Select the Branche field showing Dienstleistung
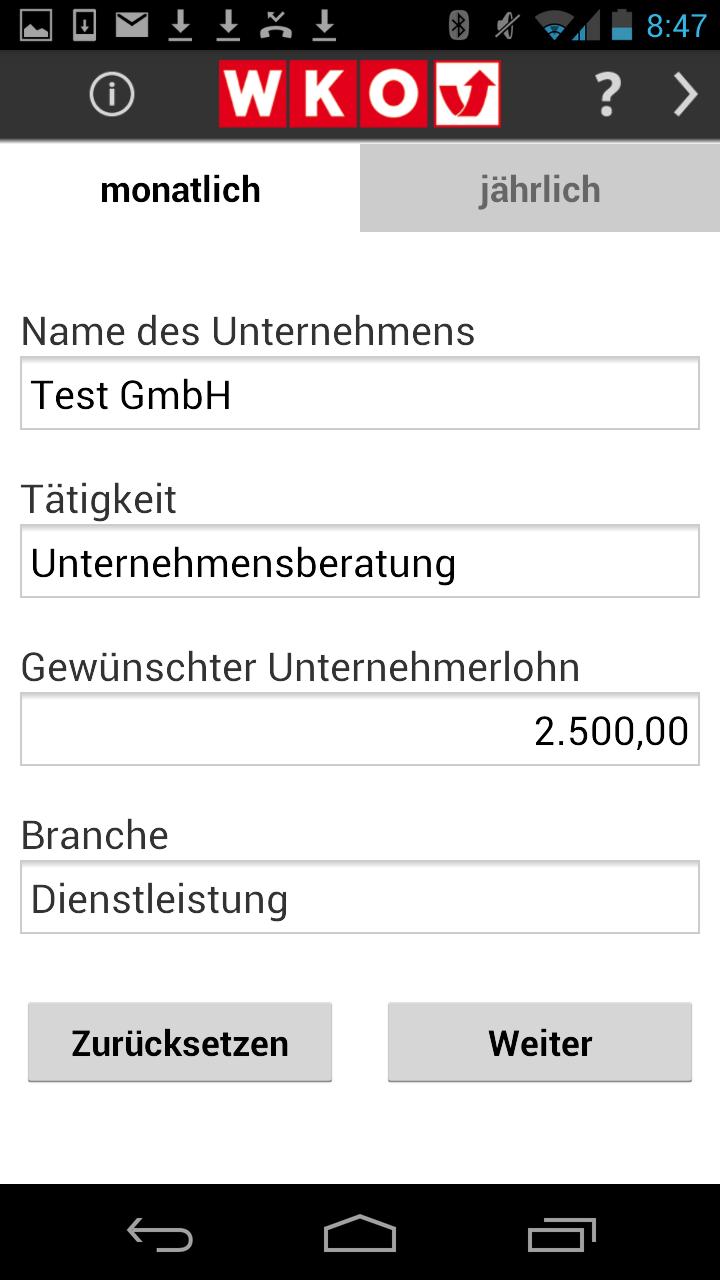The height and width of the screenshot is (1280, 720). pos(360,897)
